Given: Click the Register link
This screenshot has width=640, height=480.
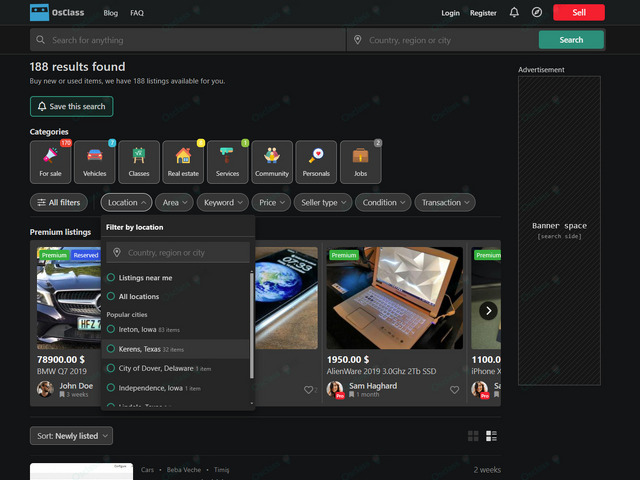Looking at the screenshot, I should tap(483, 13).
